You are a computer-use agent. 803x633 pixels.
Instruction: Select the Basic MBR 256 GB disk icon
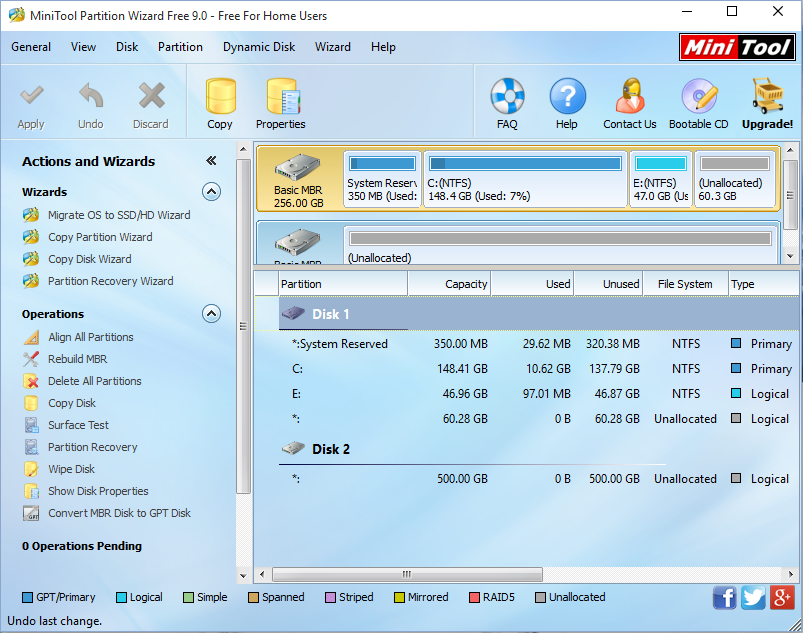[x=298, y=167]
